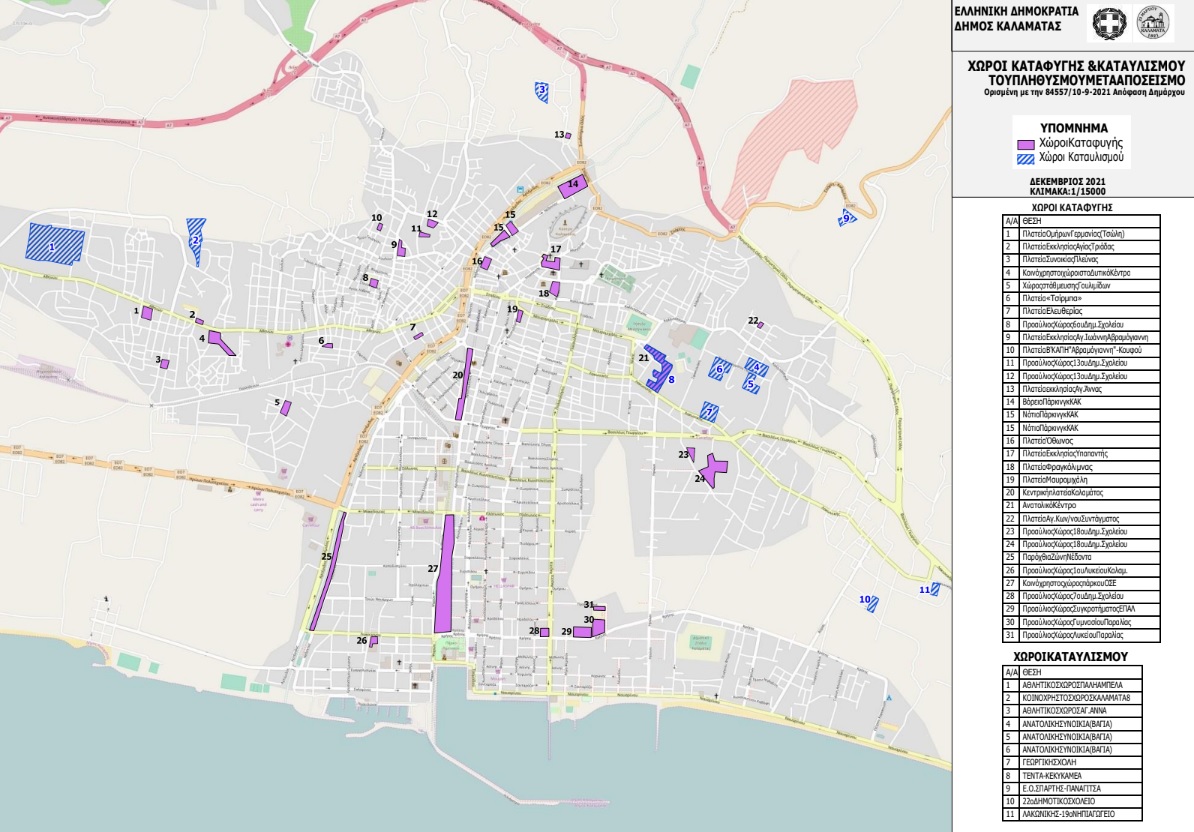Select purple shelter area 24 on map
1194x832 pixels.
(x=713, y=469)
